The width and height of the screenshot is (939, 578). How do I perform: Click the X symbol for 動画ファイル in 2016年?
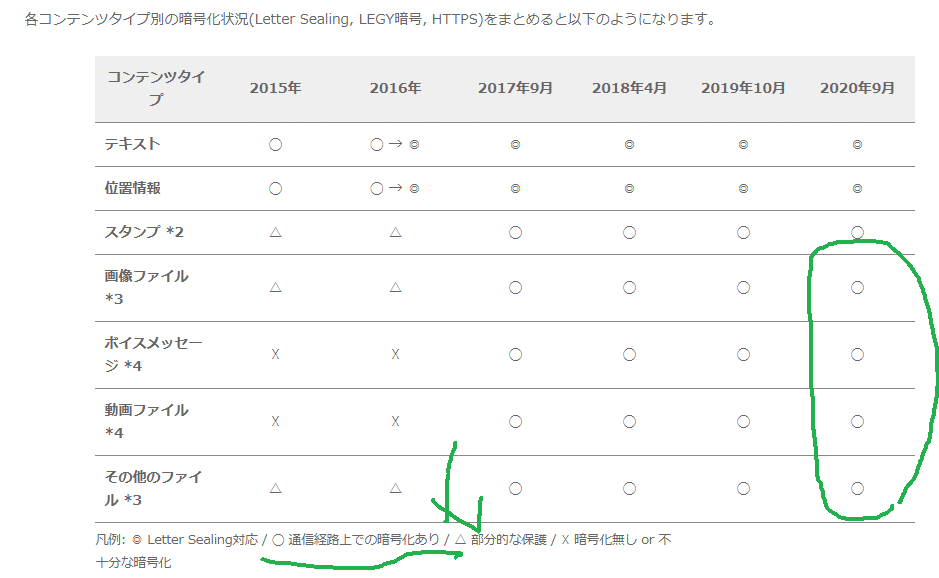(395, 421)
